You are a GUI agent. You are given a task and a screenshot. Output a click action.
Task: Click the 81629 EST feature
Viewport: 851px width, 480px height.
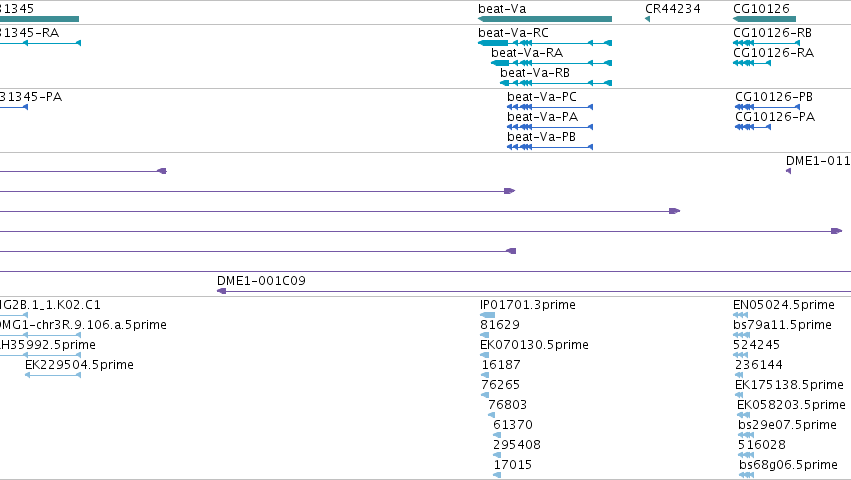click(x=485, y=335)
